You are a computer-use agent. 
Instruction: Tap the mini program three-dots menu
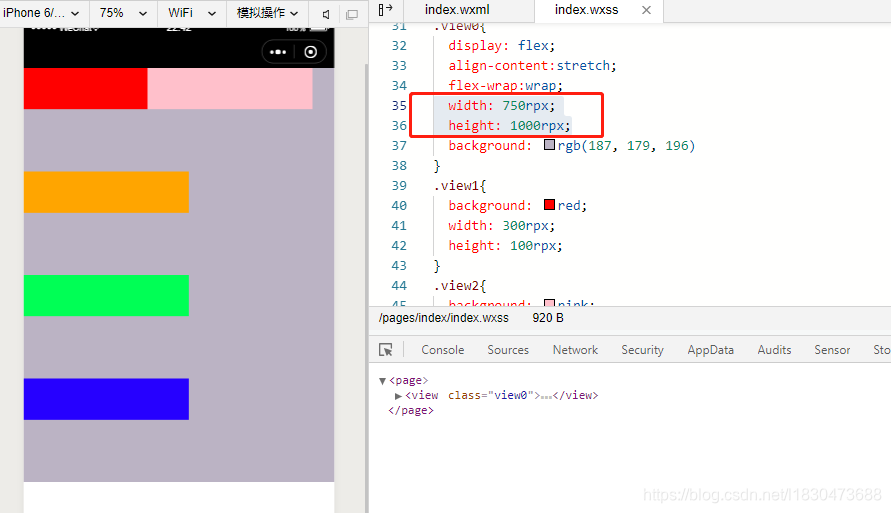[278, 52]
